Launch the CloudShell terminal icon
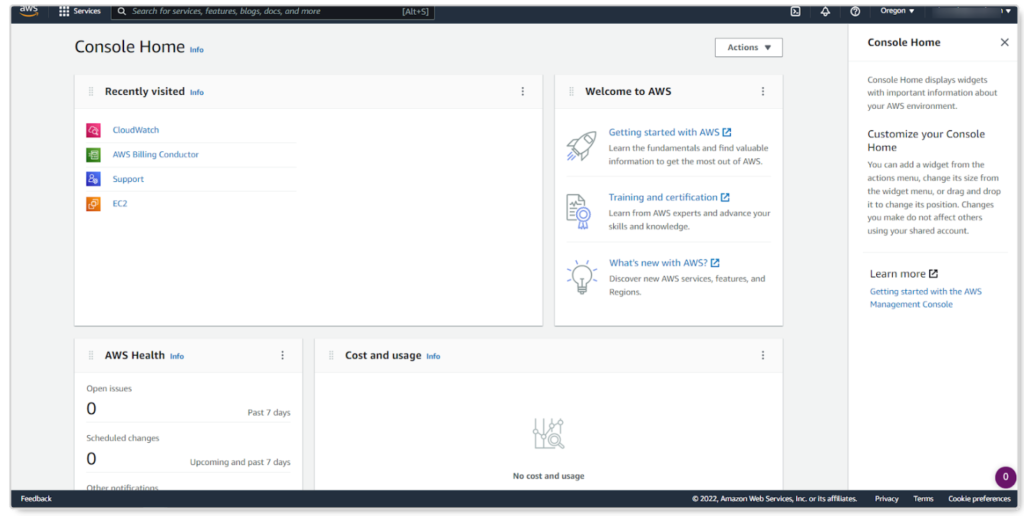 click(795, 11)
